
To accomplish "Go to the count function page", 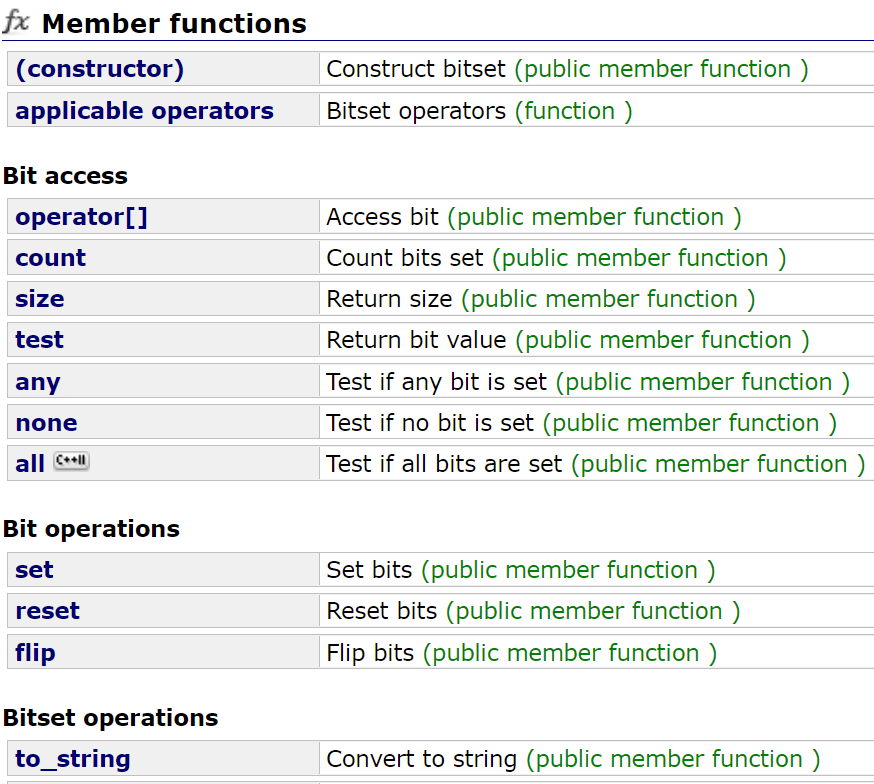I will [51, 258].
